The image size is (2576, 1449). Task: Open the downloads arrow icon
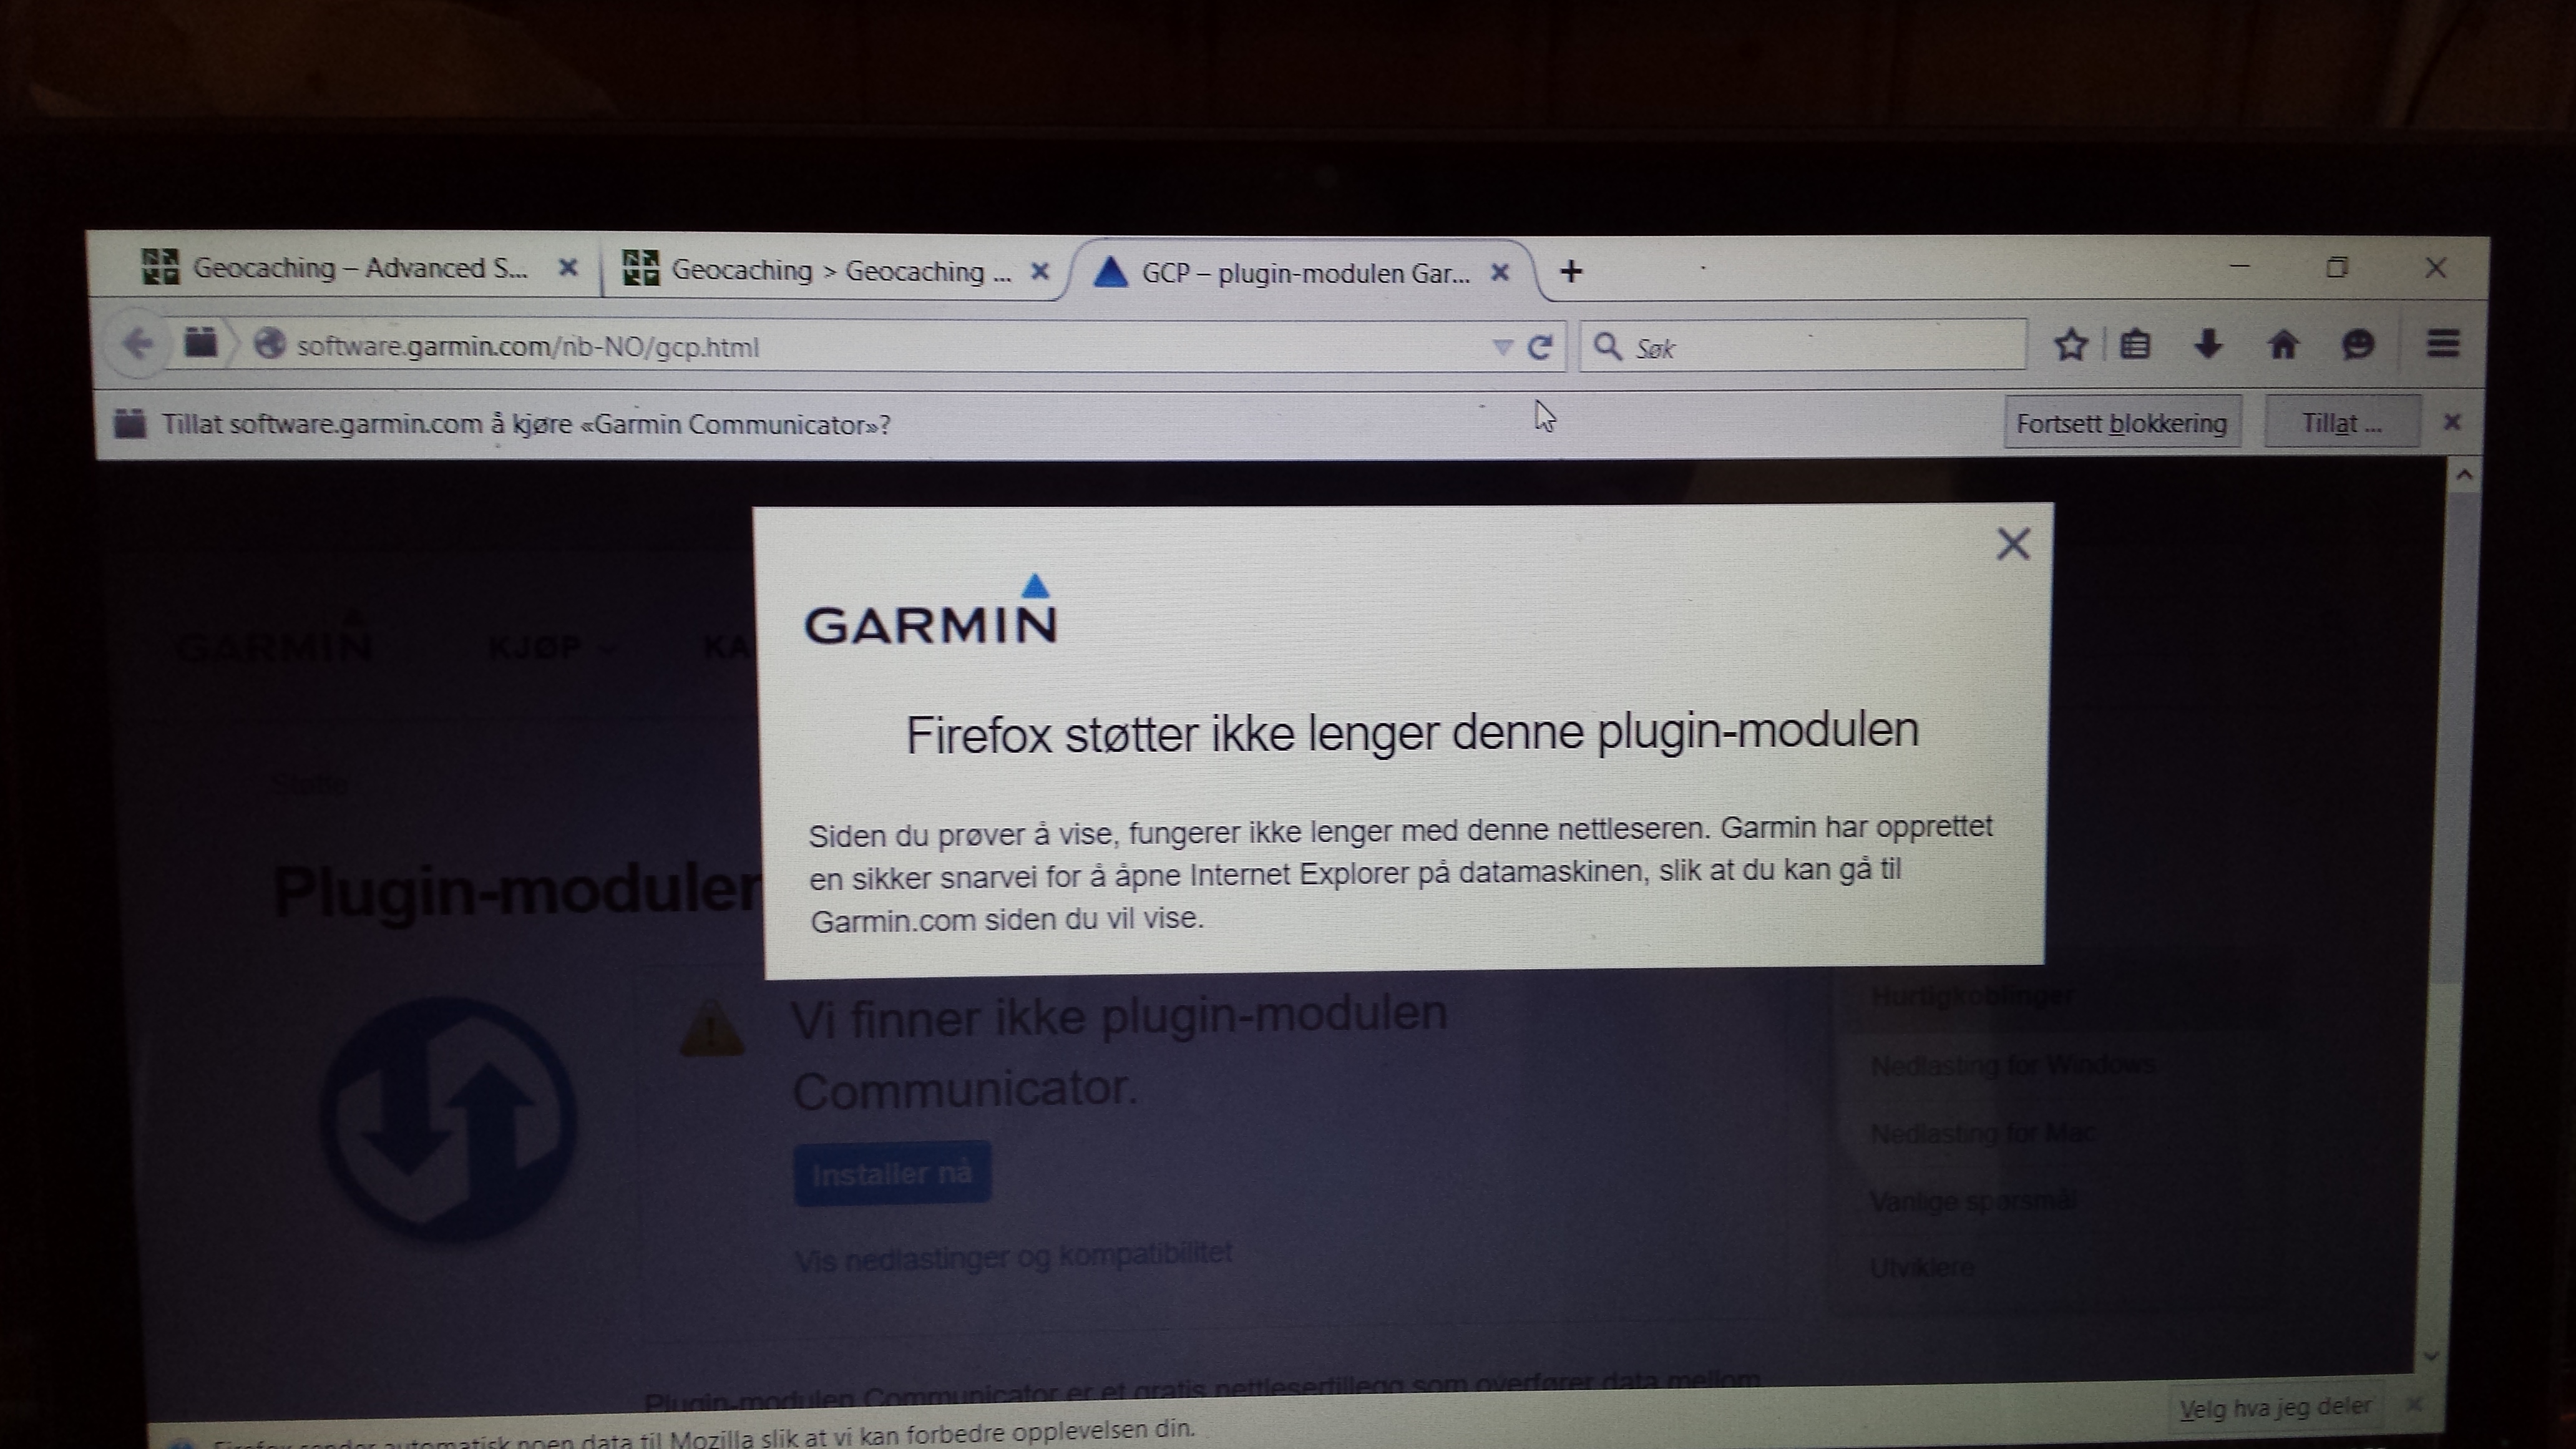tap(2208, 344)
